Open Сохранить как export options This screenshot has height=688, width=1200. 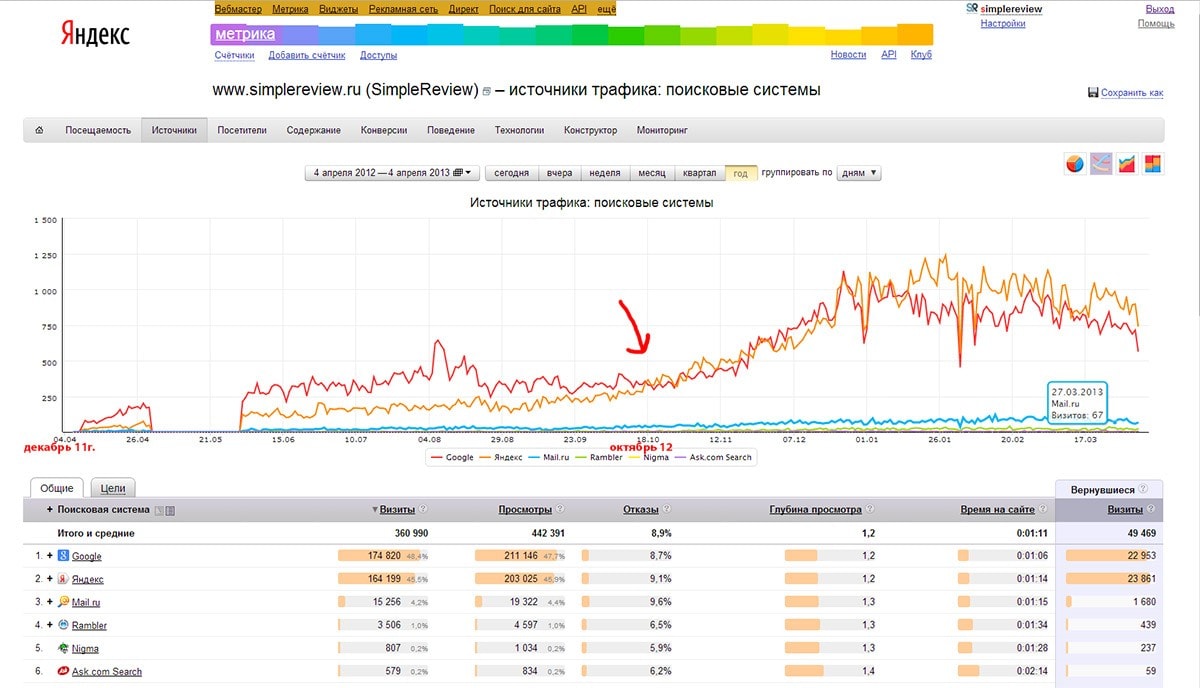[x=1132, y=93]
